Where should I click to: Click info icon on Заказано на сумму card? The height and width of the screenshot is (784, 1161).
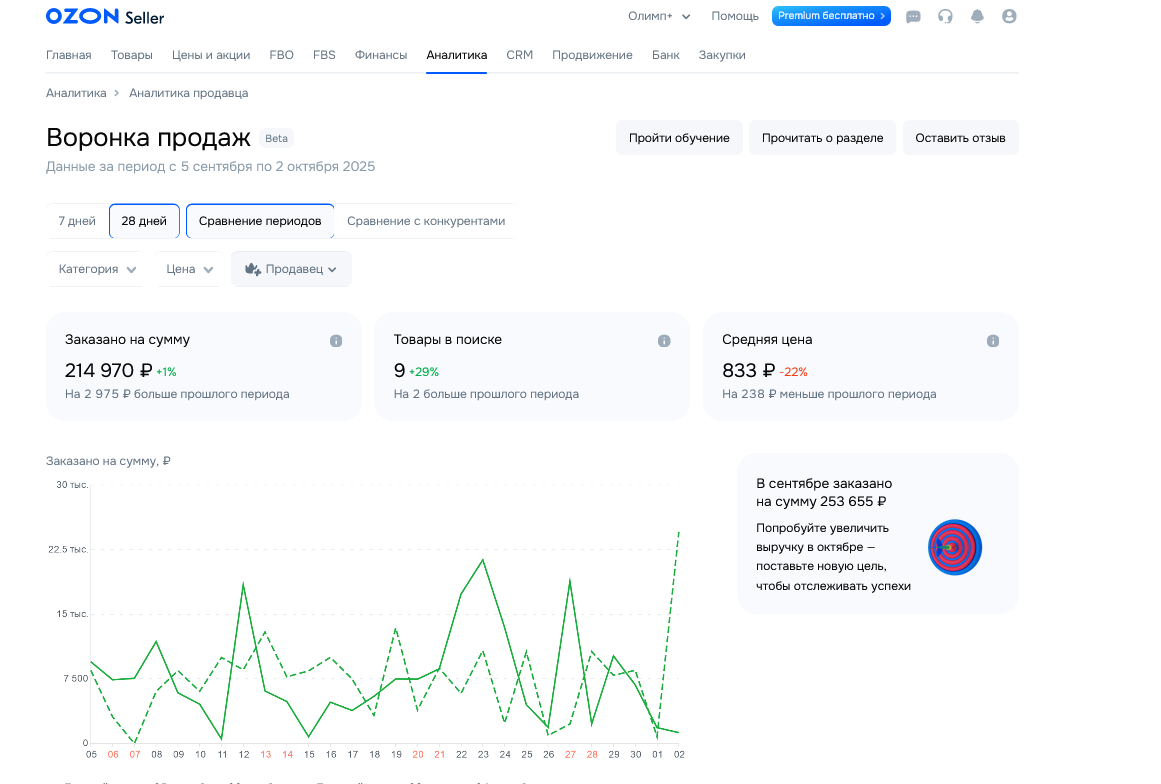pos(336,341)
